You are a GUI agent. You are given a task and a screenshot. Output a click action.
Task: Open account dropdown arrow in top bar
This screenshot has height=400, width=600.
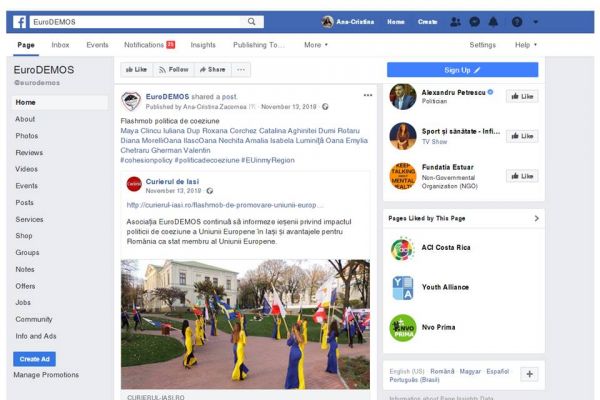tap(536, 22)
